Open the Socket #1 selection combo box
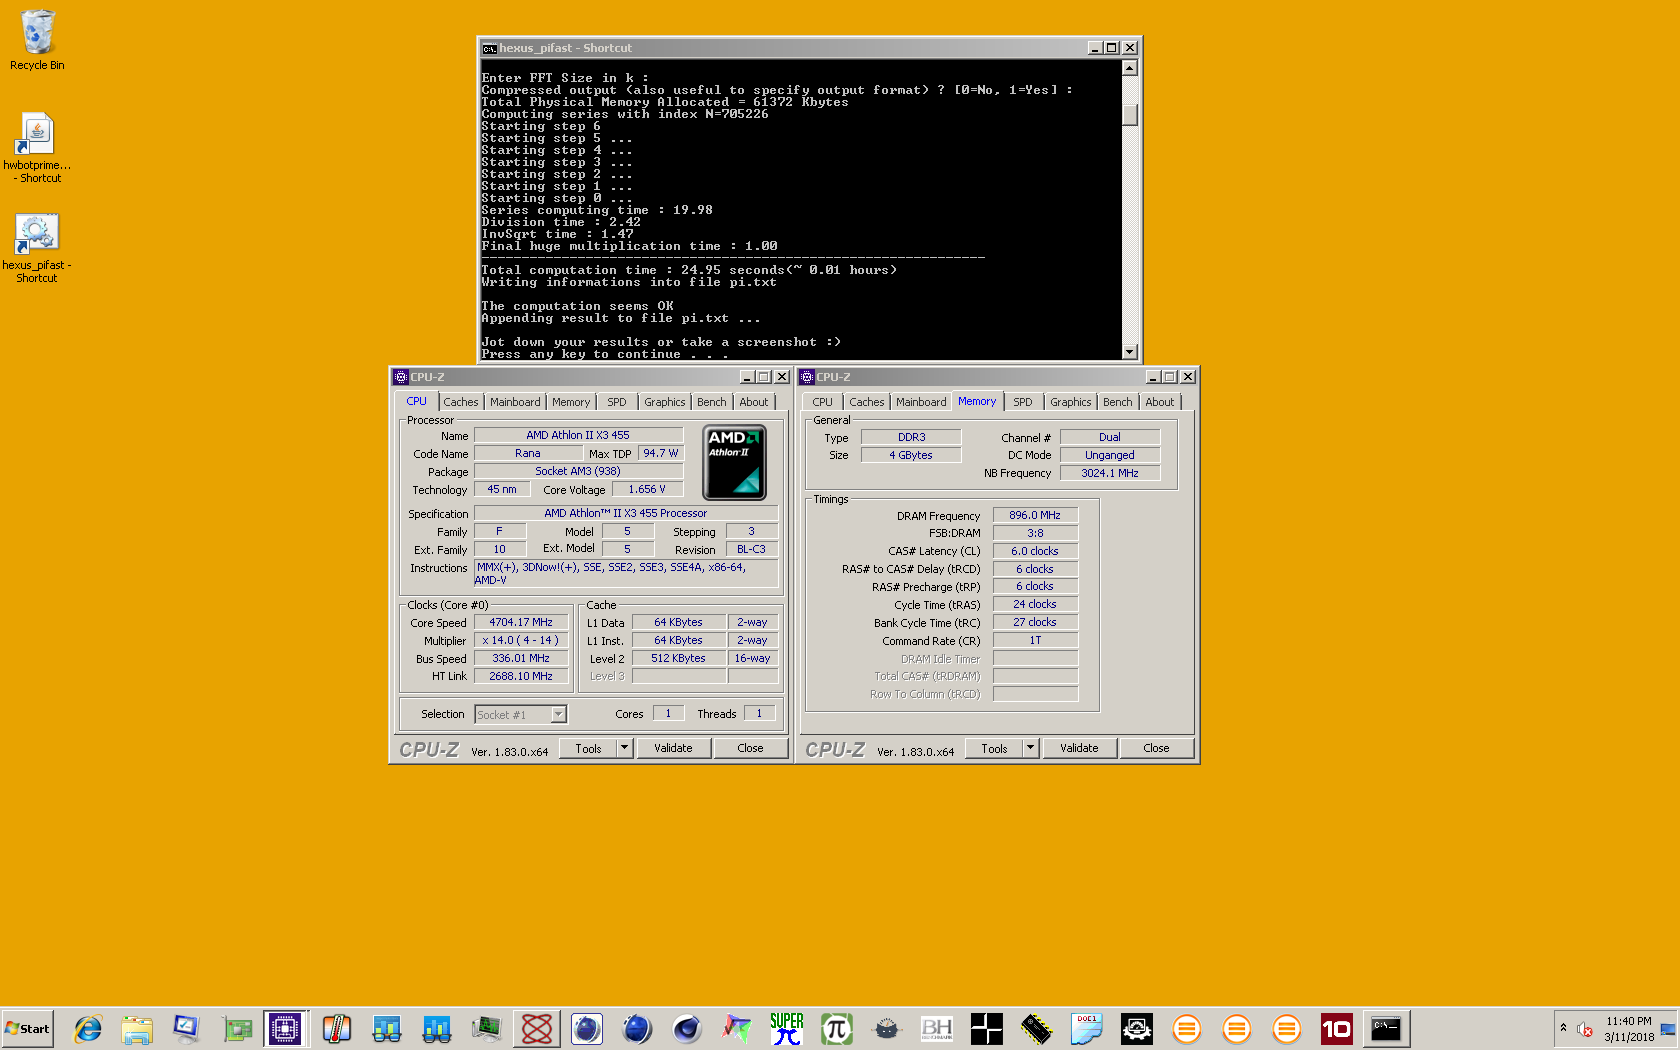Viewport: 1680px width, 1050px height. point(521,714)
